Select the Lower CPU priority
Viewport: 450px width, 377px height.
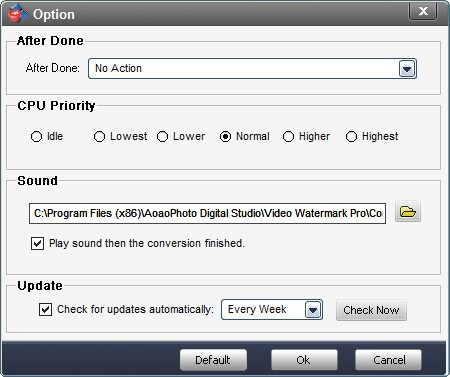click(162, 136)
